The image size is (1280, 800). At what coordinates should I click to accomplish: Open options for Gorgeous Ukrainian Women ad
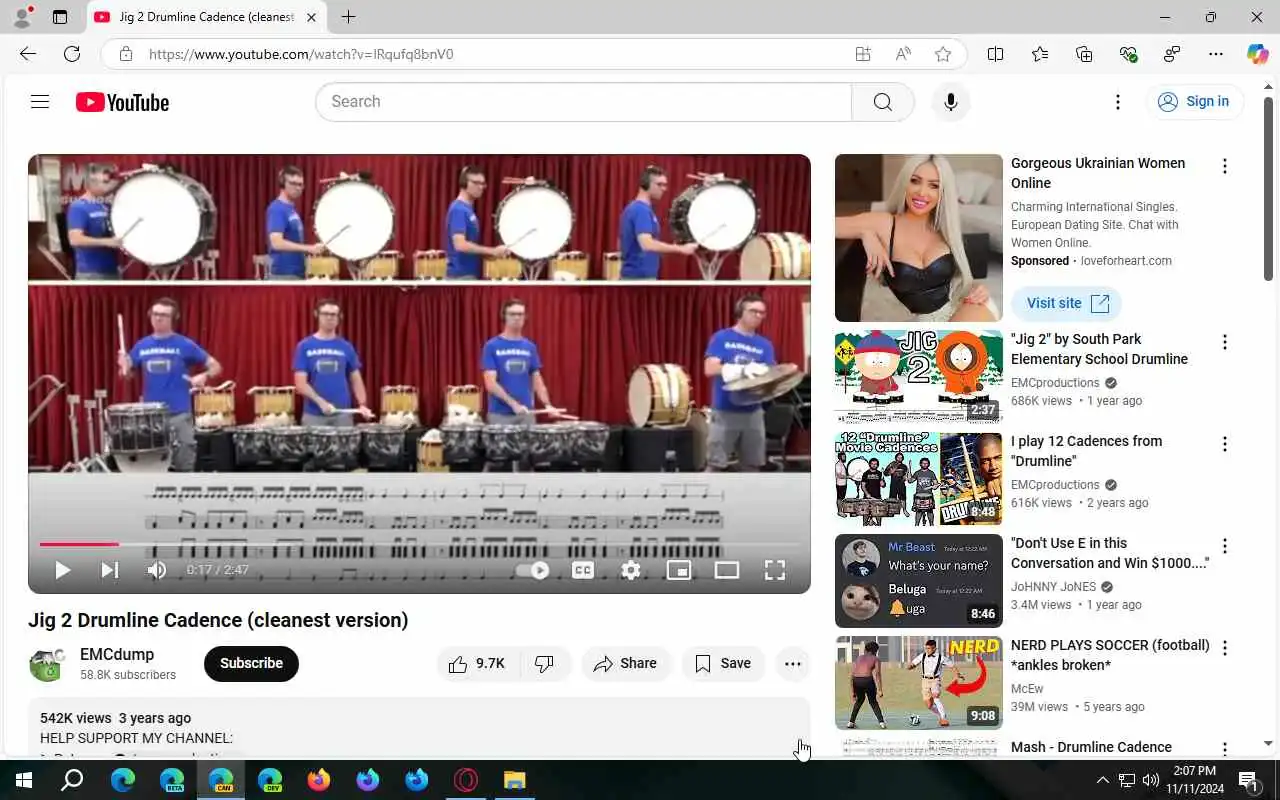[1224, 167]
